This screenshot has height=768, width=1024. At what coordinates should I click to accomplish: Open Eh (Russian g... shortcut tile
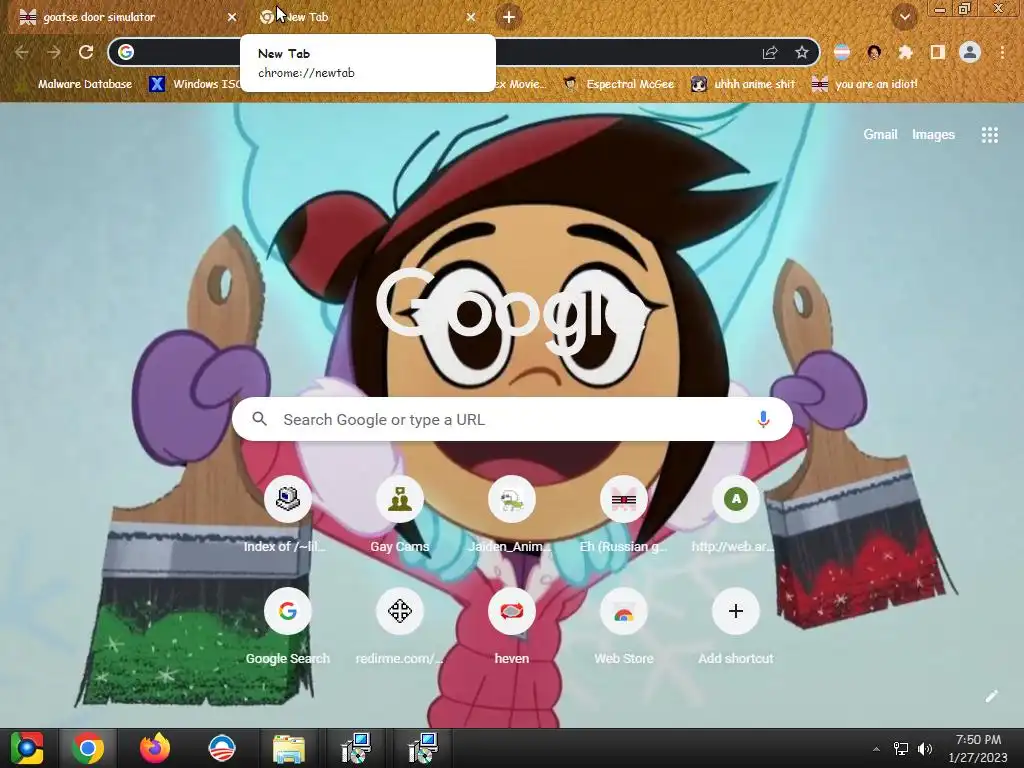click(x=624, y=514)
